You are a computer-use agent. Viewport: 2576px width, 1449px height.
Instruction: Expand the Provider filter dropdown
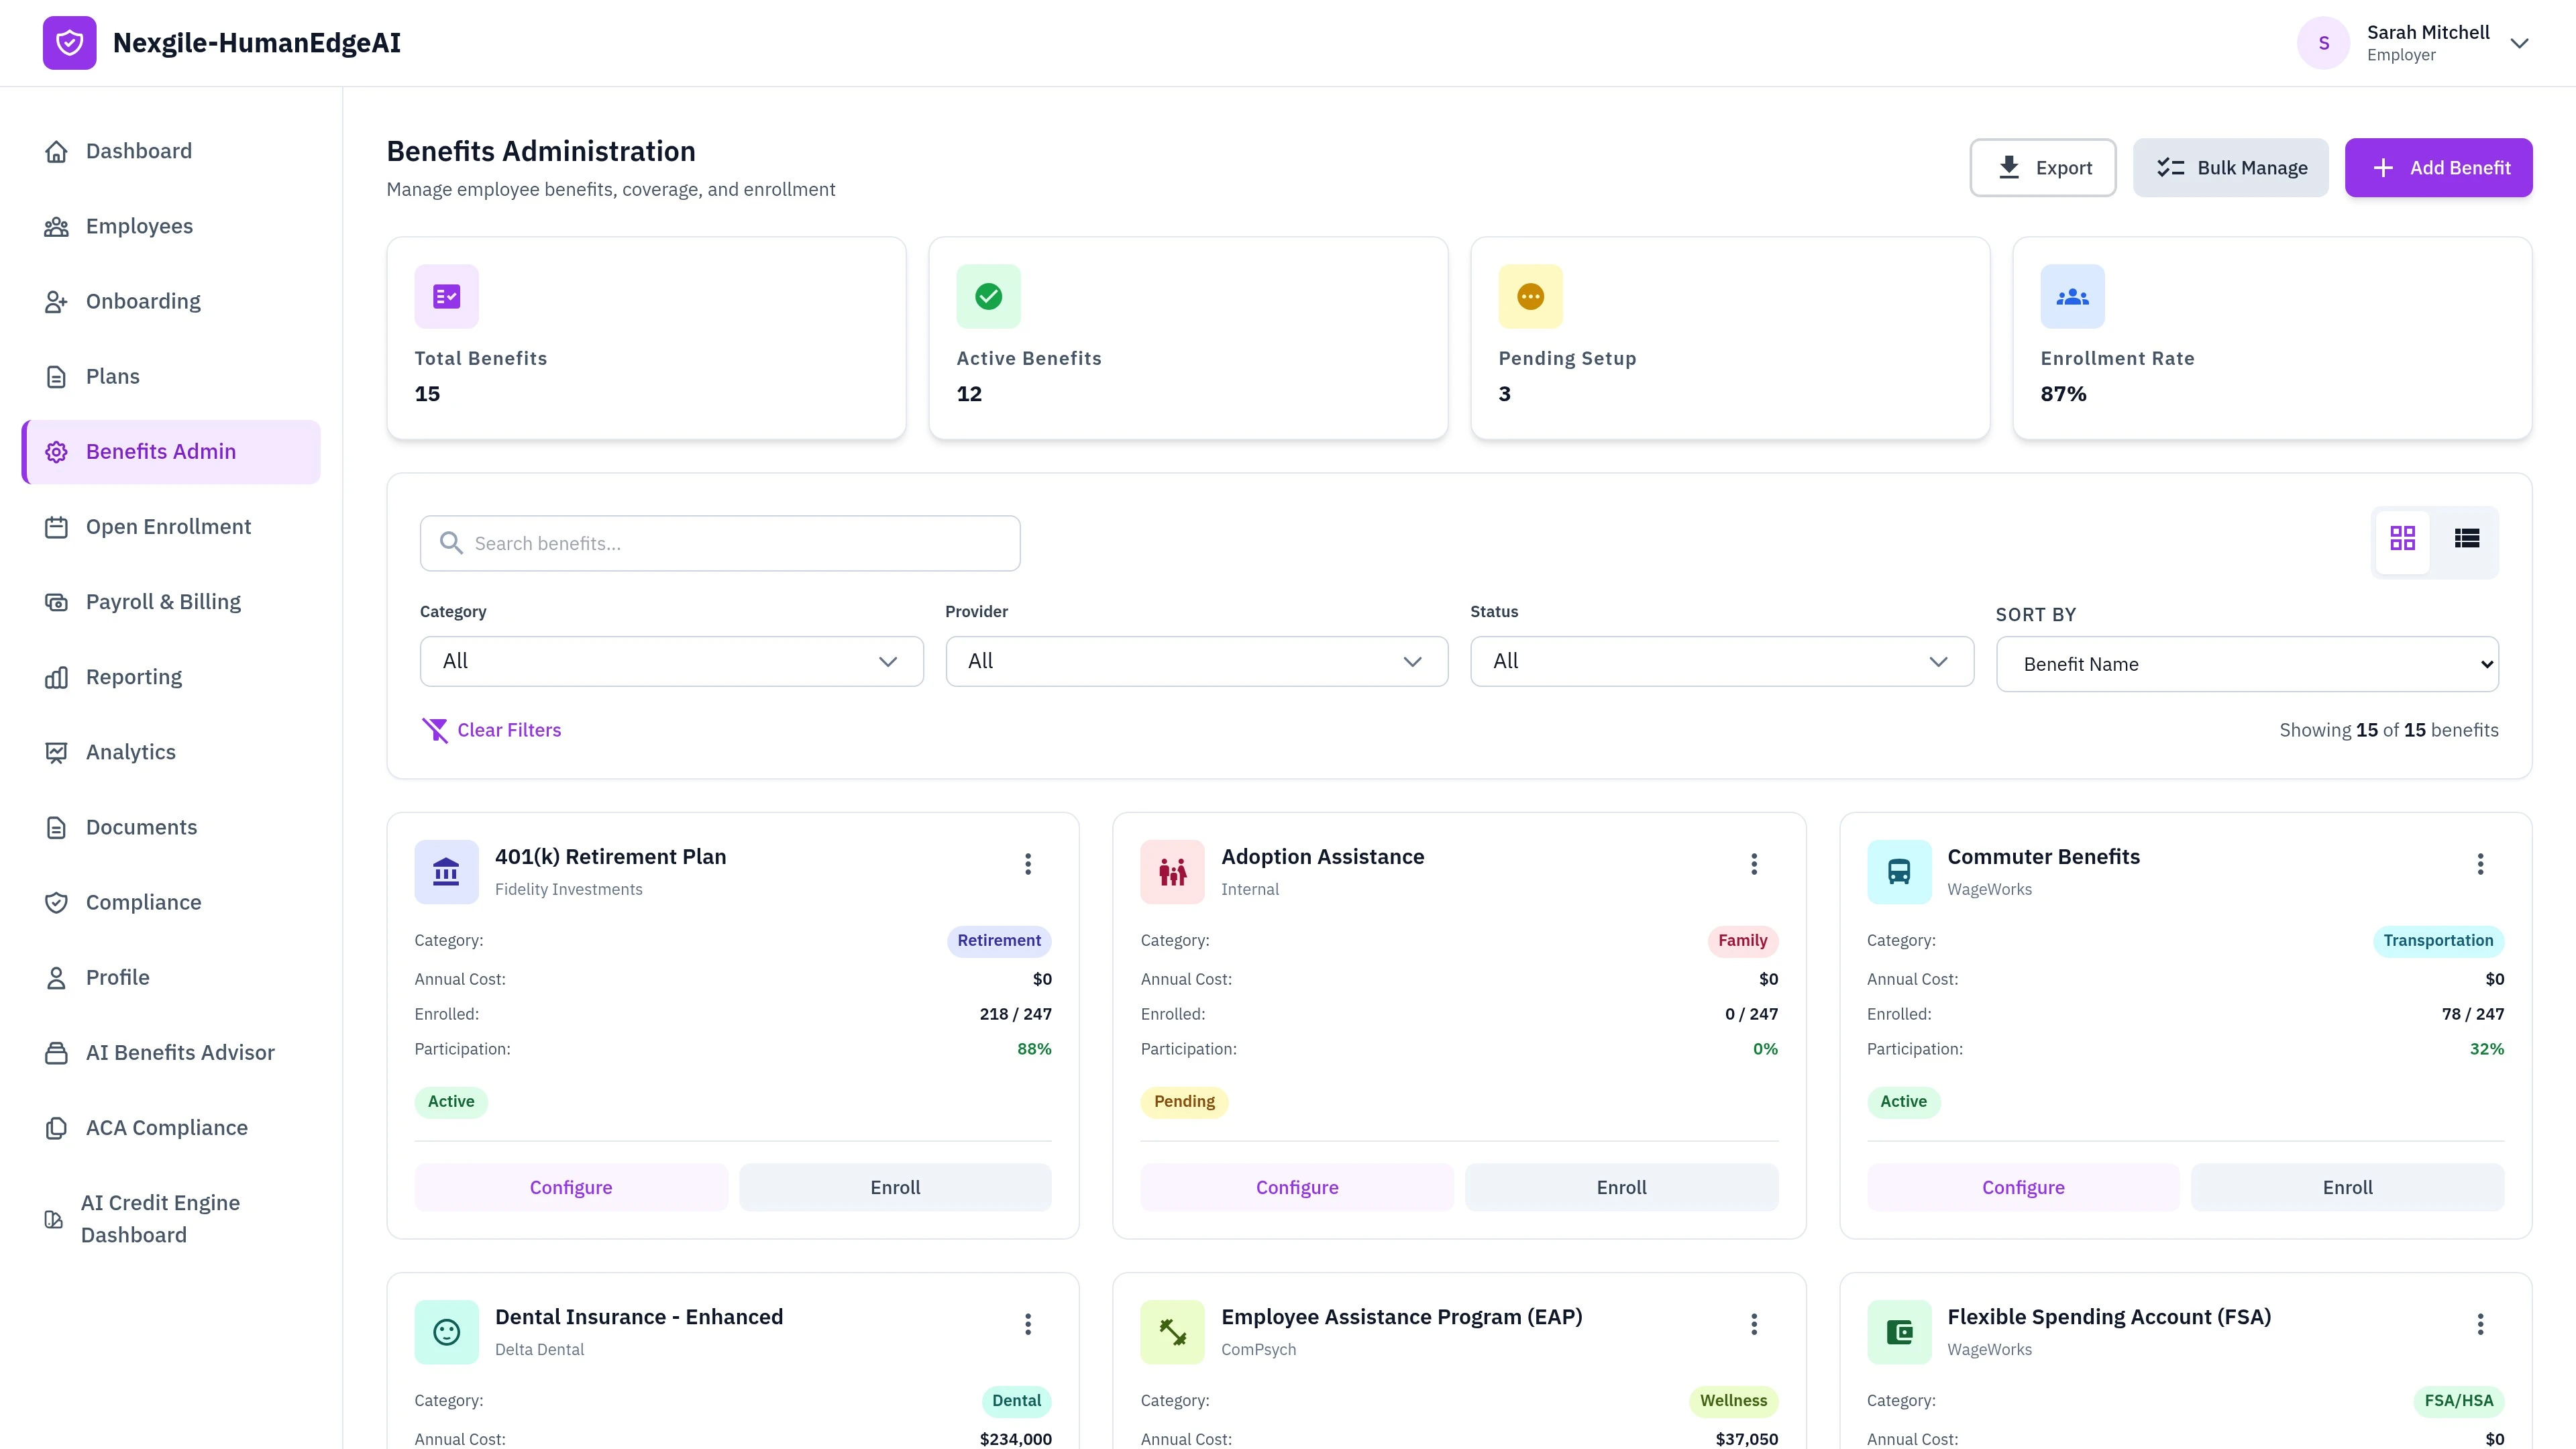[1196, 661]
